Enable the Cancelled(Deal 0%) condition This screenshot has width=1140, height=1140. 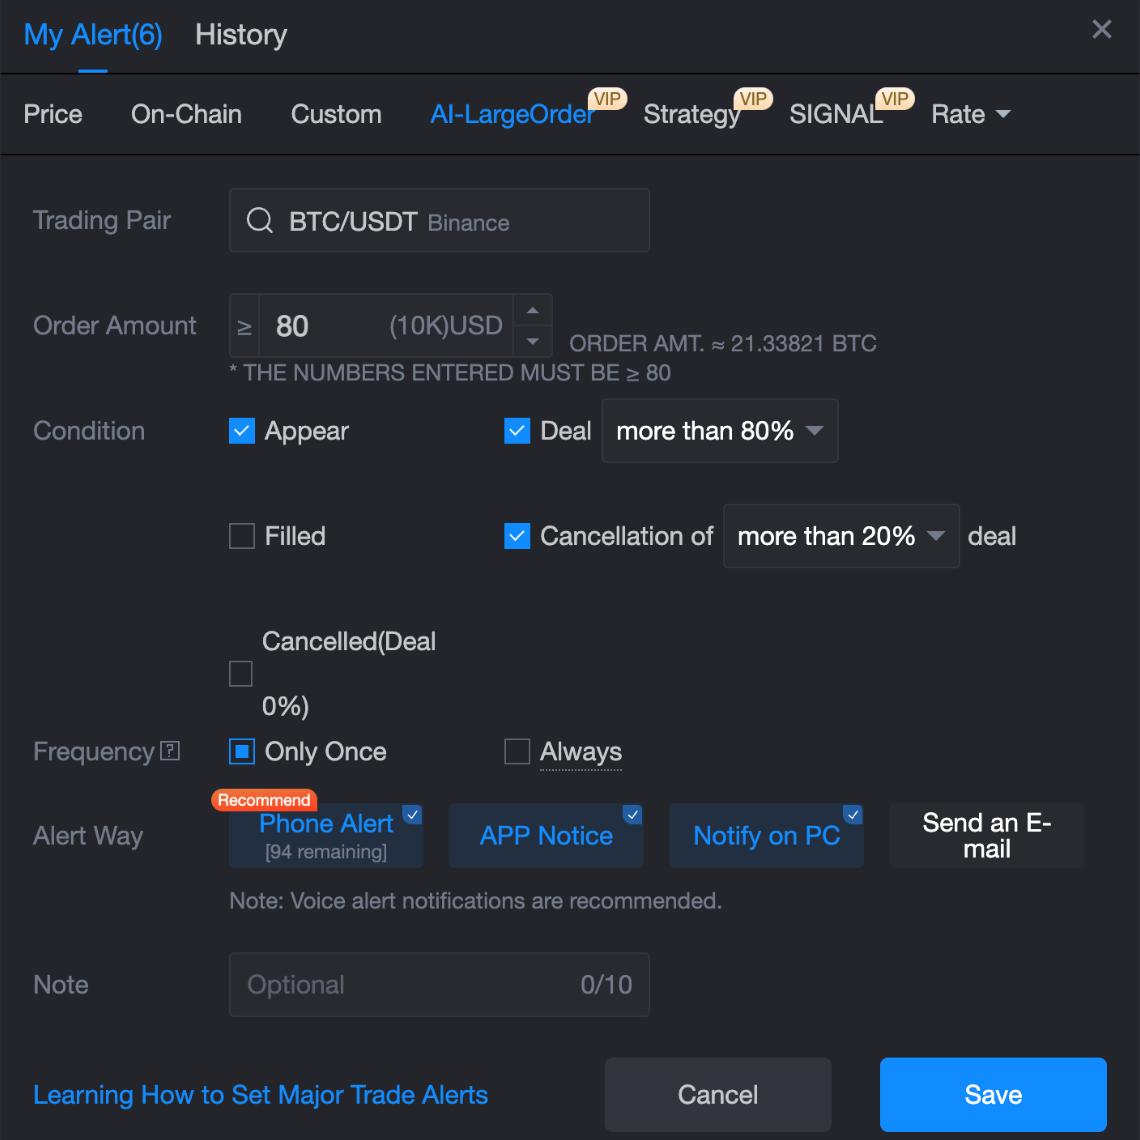(x=240, y=673)
